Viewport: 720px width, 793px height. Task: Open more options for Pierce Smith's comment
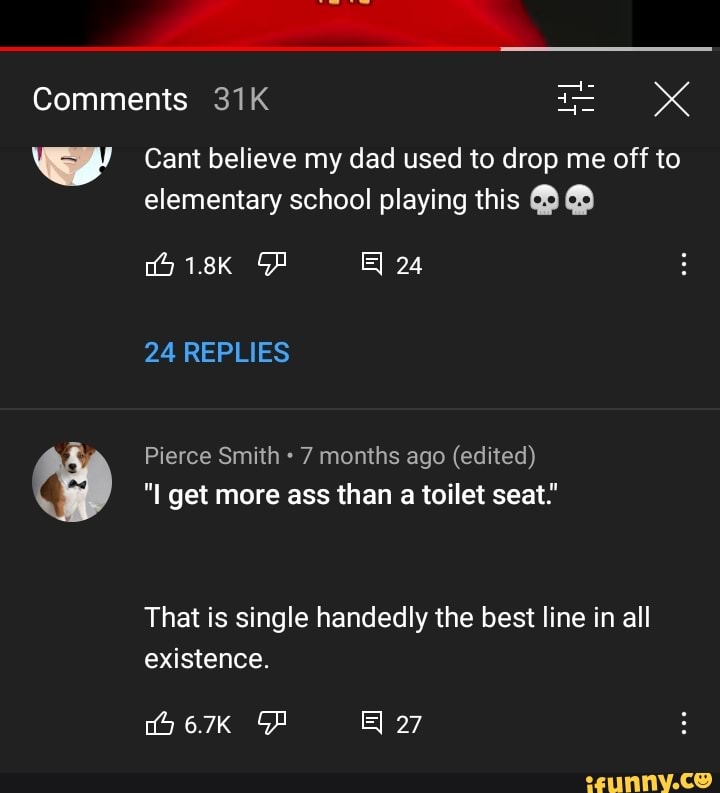click(x=683, y=723)
